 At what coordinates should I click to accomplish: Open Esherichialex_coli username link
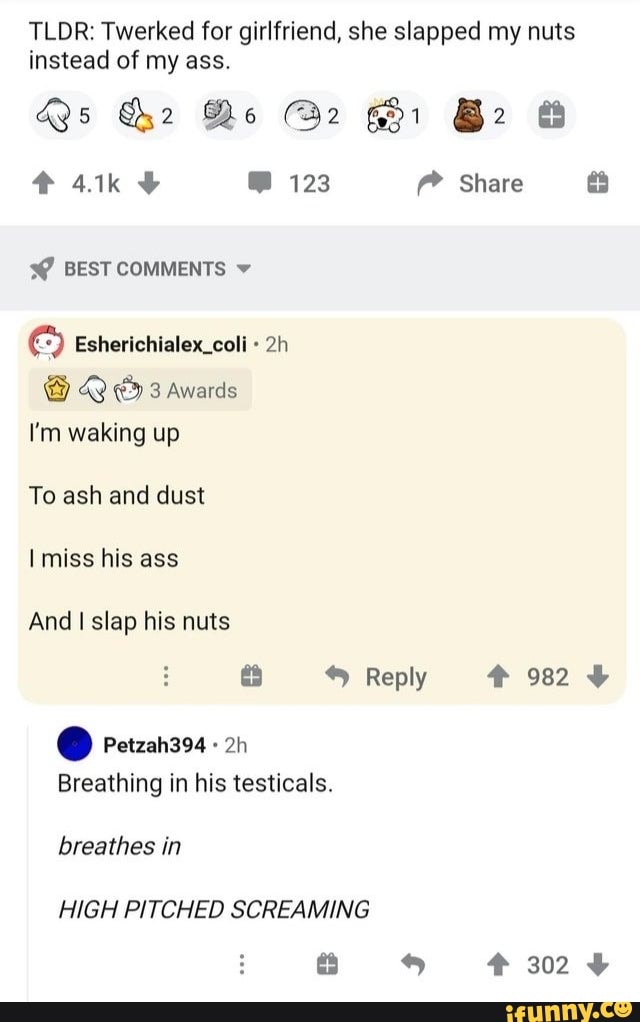[x=160, y=344]
